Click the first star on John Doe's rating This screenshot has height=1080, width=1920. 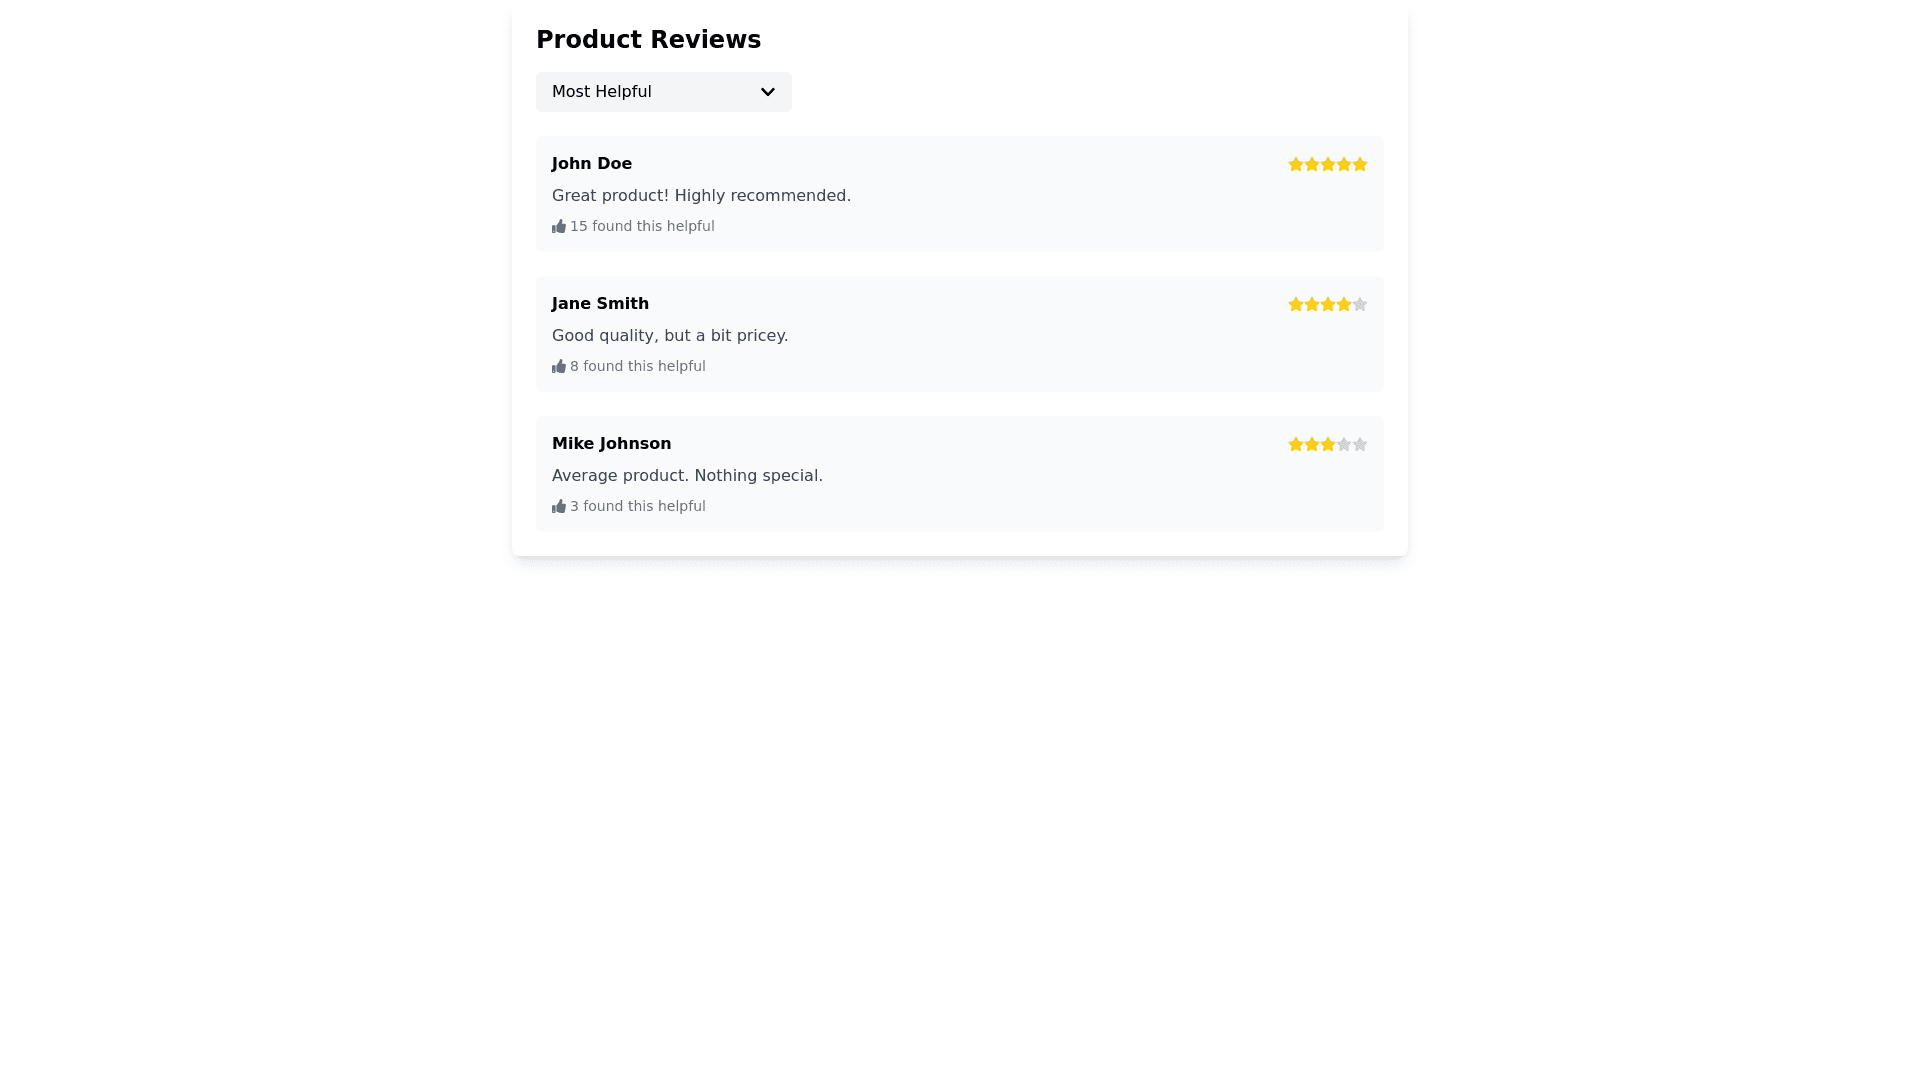click(1296, 164)
